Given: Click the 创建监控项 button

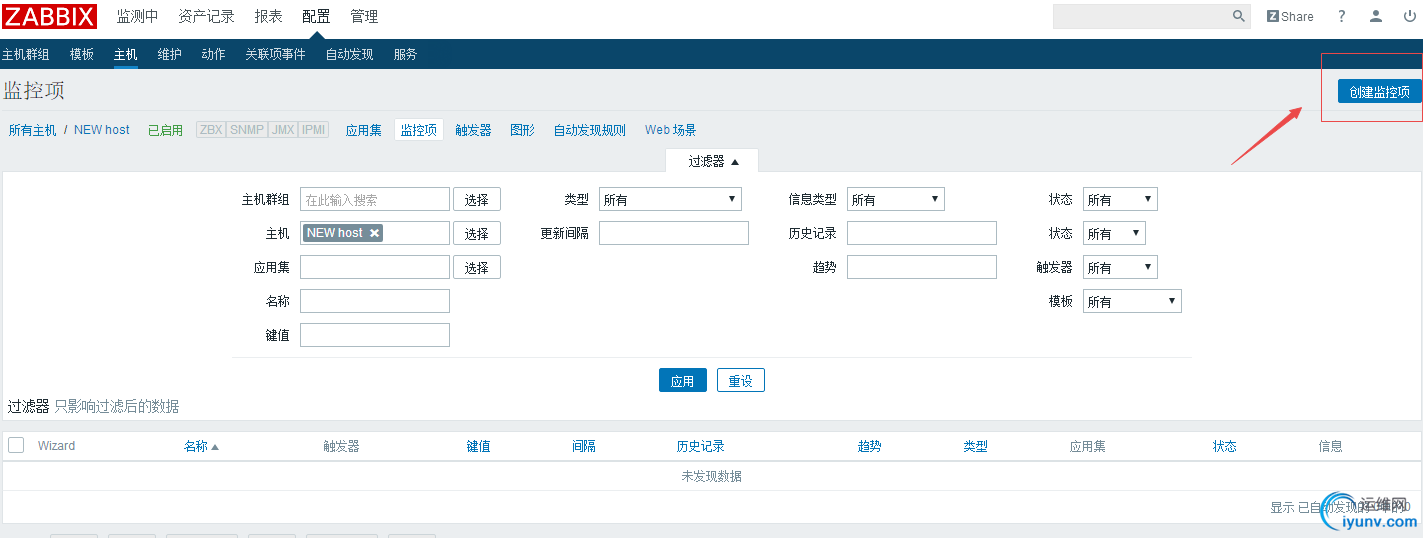Looking at the screenshot, I should click(x=1379, y=91).
